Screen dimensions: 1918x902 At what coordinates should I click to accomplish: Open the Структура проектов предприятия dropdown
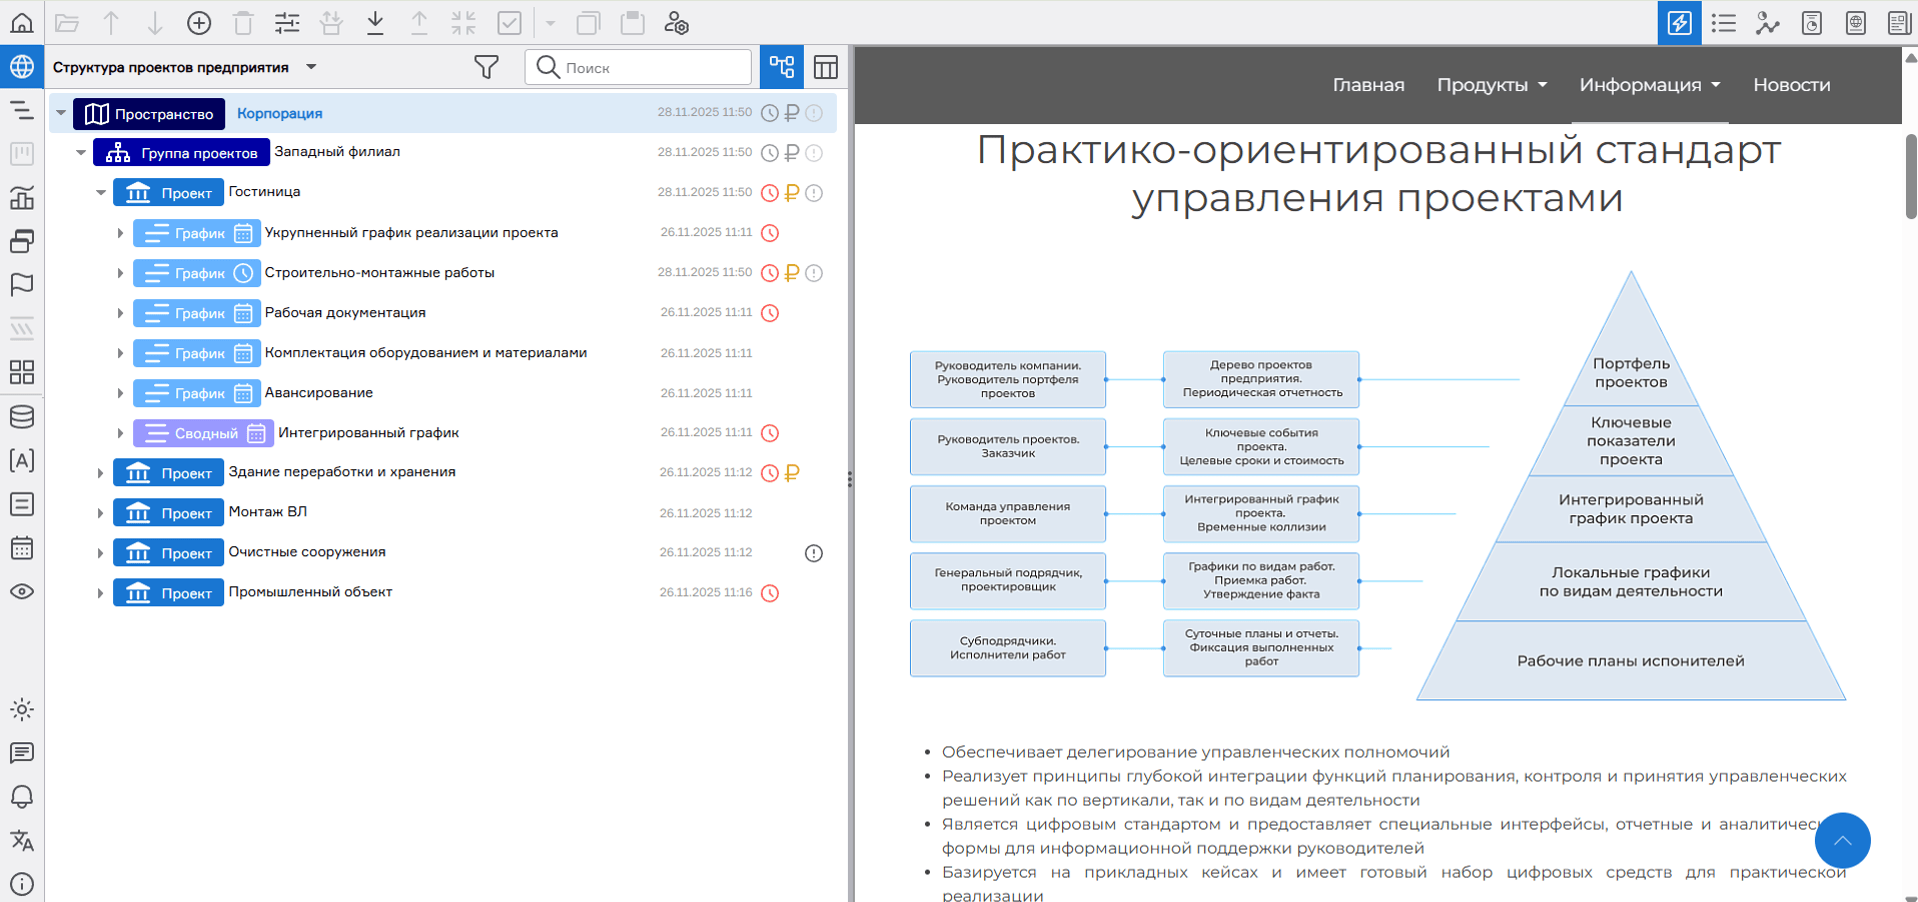tap(311, 67)
